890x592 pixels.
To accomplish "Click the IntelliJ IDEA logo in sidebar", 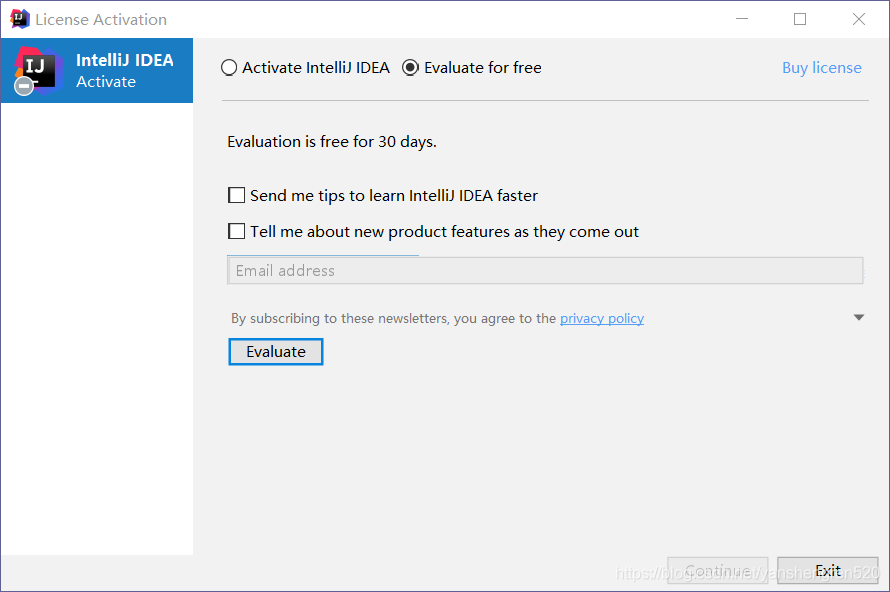I will [38, 68].
